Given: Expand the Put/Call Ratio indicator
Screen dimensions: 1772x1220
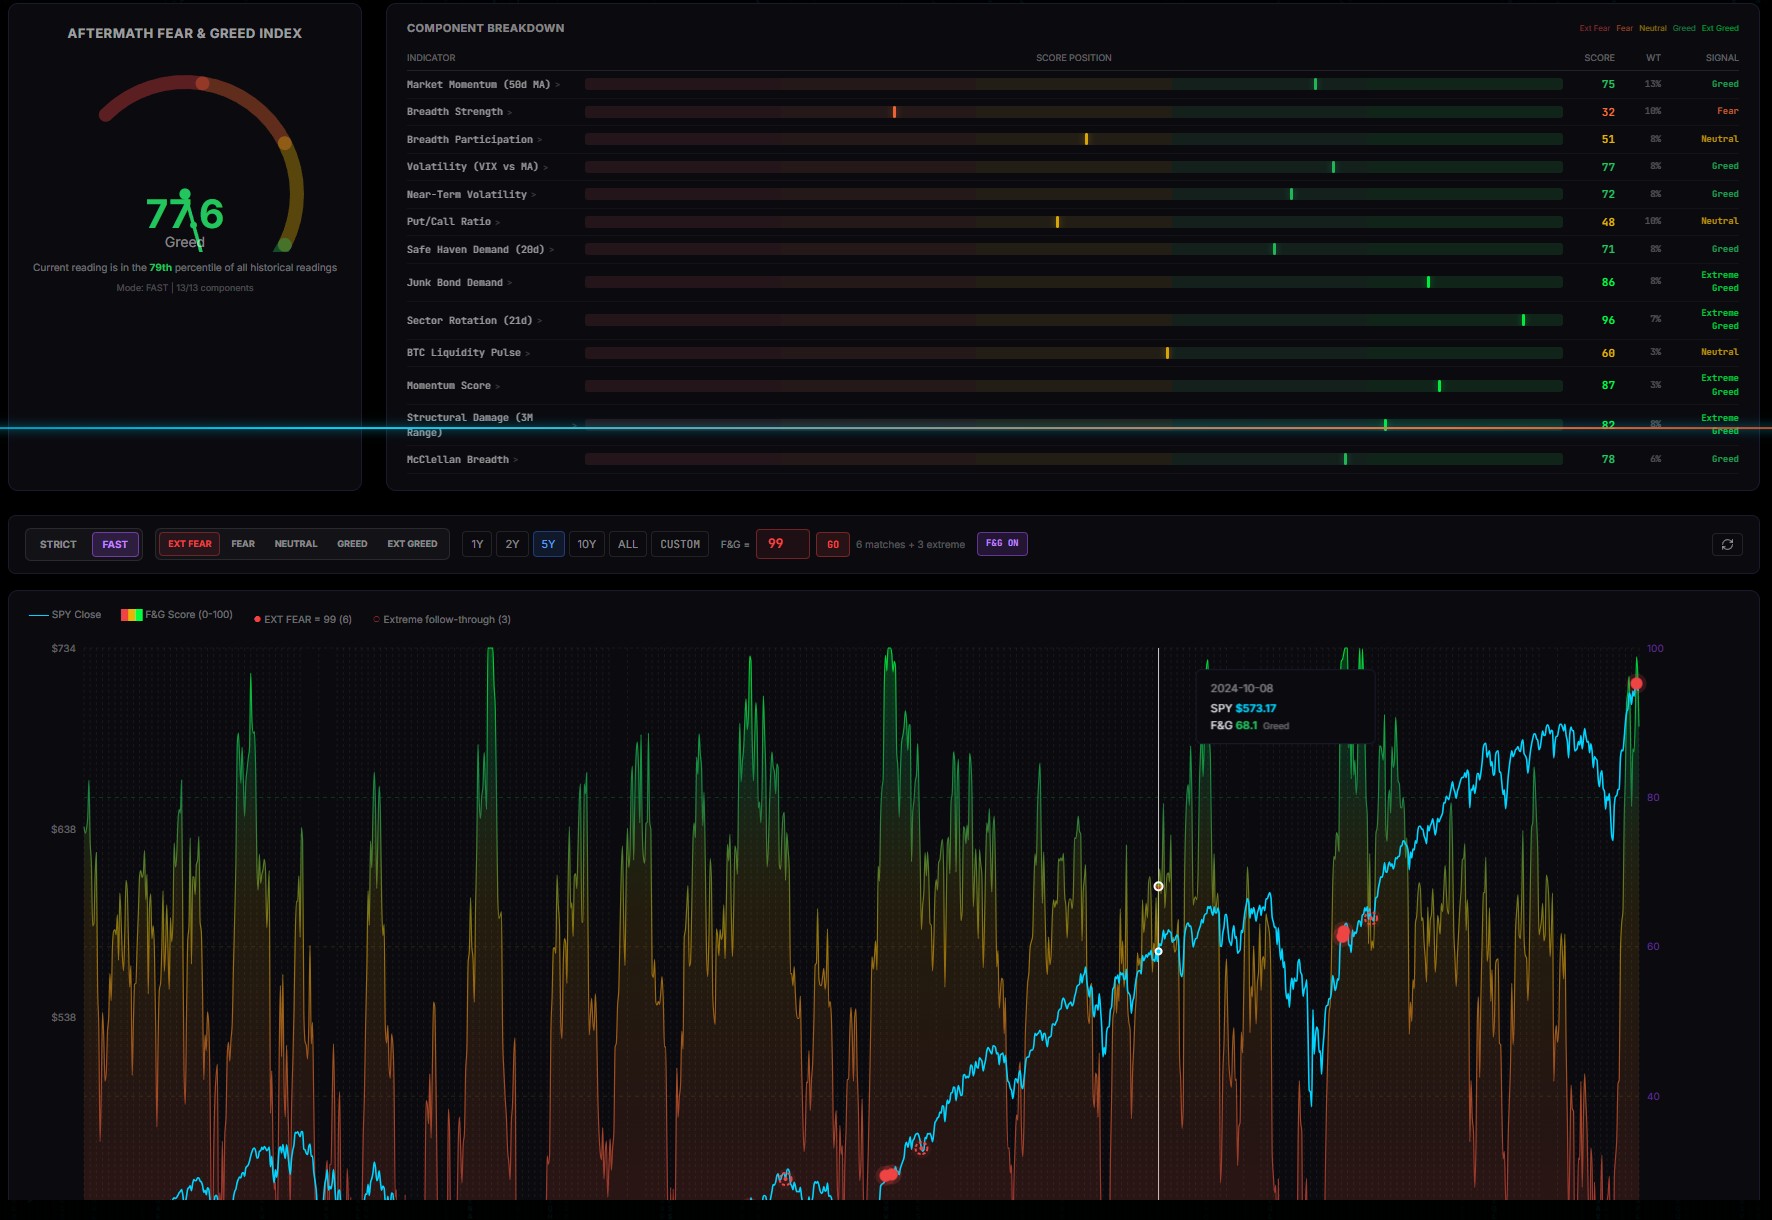Looking at the screenshot, I should (x=498, y=222).
